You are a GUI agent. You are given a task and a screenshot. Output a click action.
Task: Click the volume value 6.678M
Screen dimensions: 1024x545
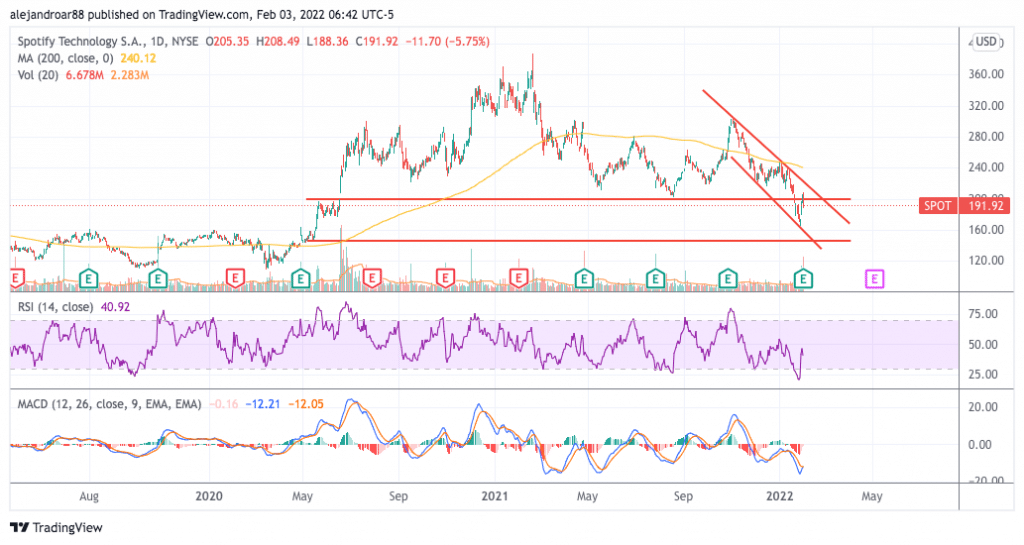click(84, 75)
